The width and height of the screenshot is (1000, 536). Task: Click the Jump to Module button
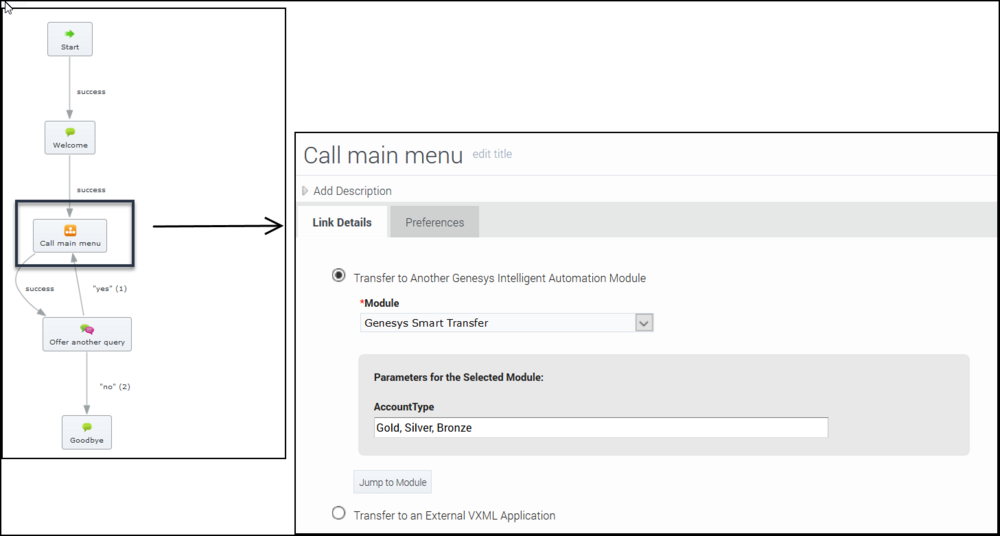point(393,482)
